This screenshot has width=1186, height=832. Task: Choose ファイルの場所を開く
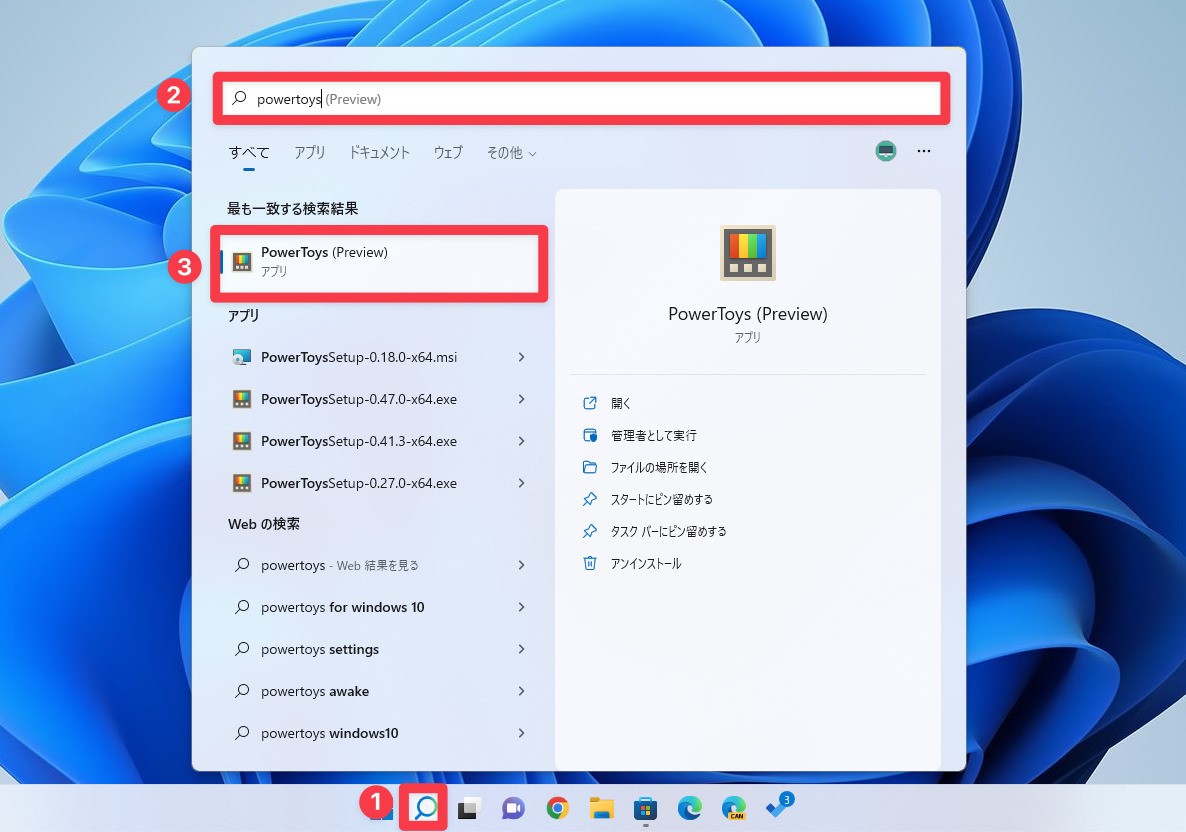[x=659, y=467]
